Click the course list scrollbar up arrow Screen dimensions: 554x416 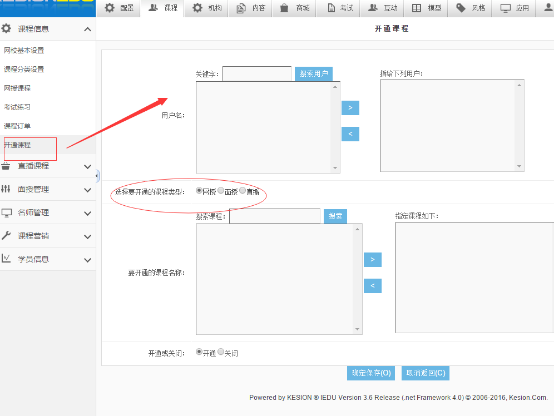pos(358,229)
